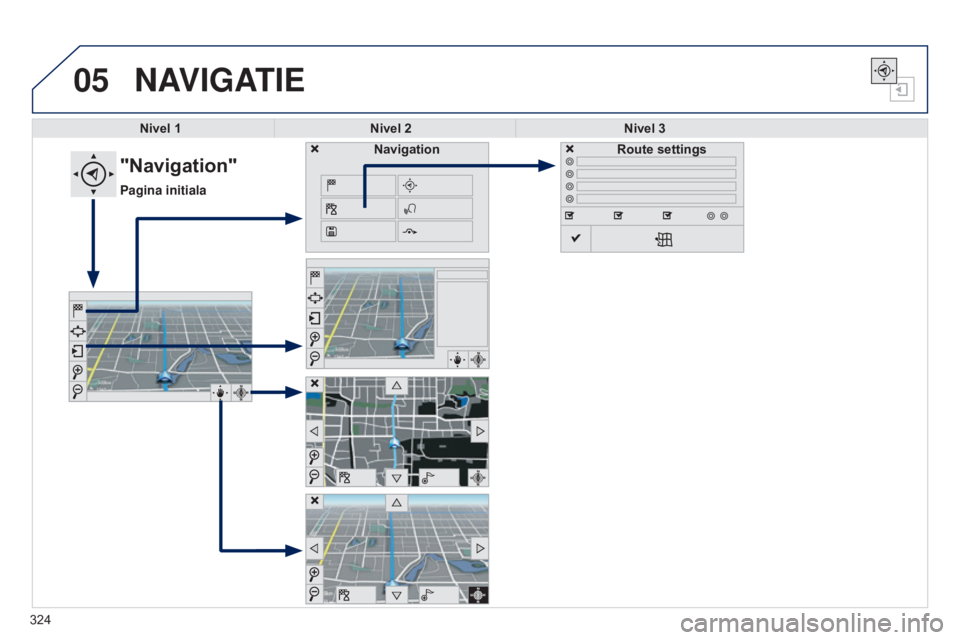
Task: Close the flat 2D map screen
Action: coord(315,383)
